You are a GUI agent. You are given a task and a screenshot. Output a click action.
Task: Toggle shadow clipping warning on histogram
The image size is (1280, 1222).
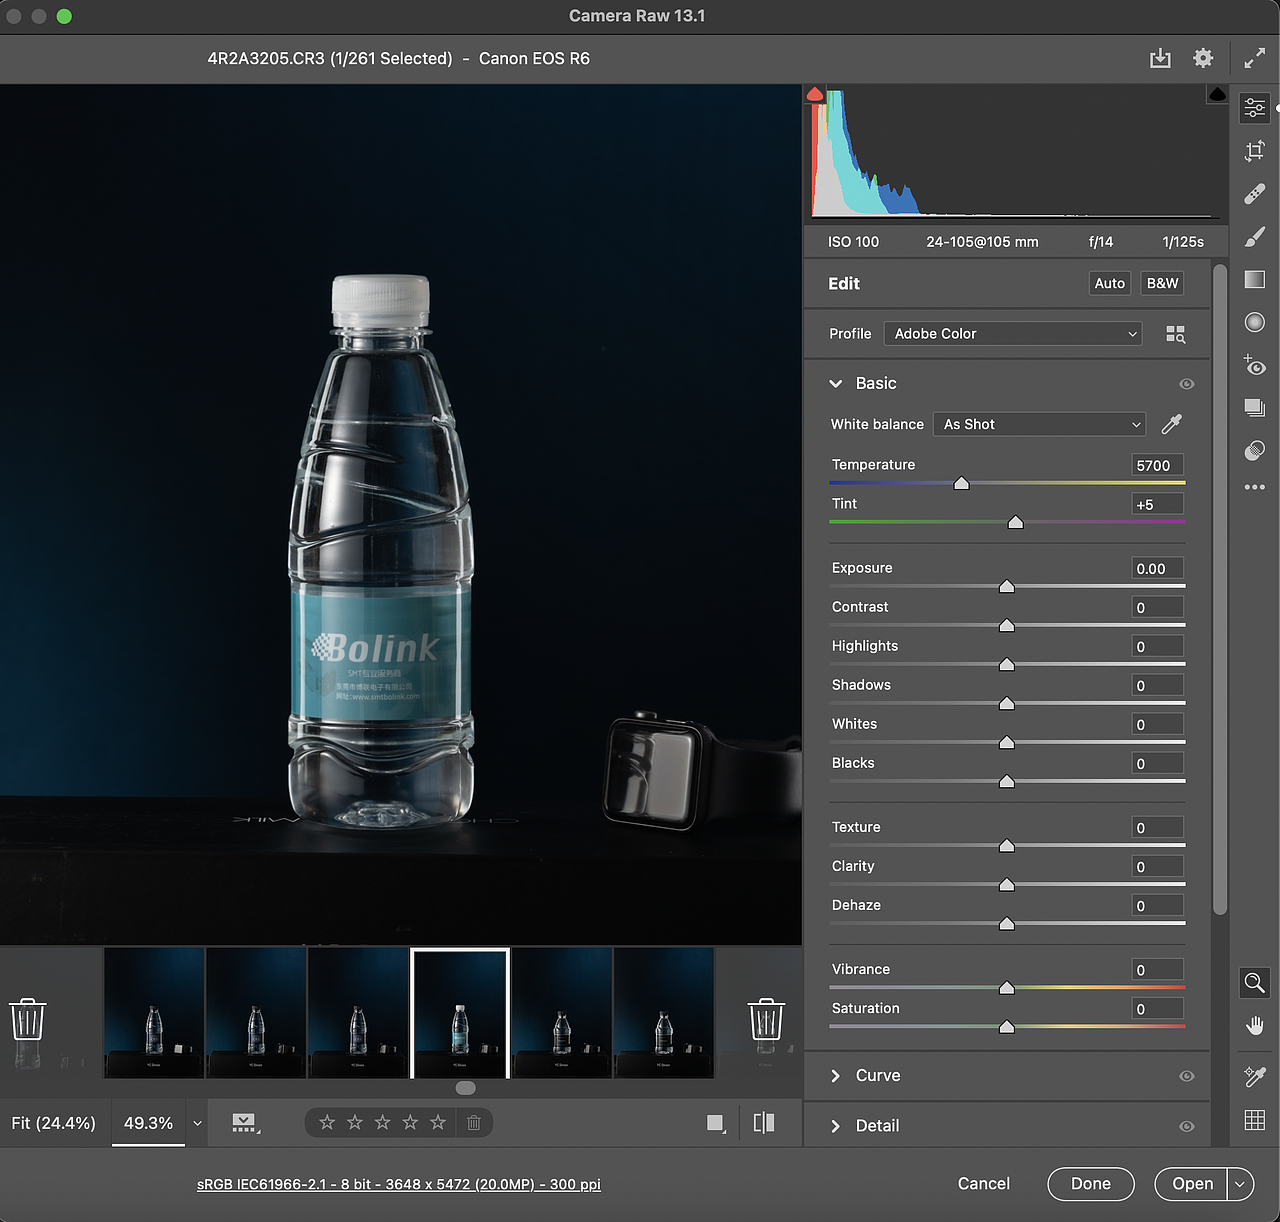(x=815, y=94)
